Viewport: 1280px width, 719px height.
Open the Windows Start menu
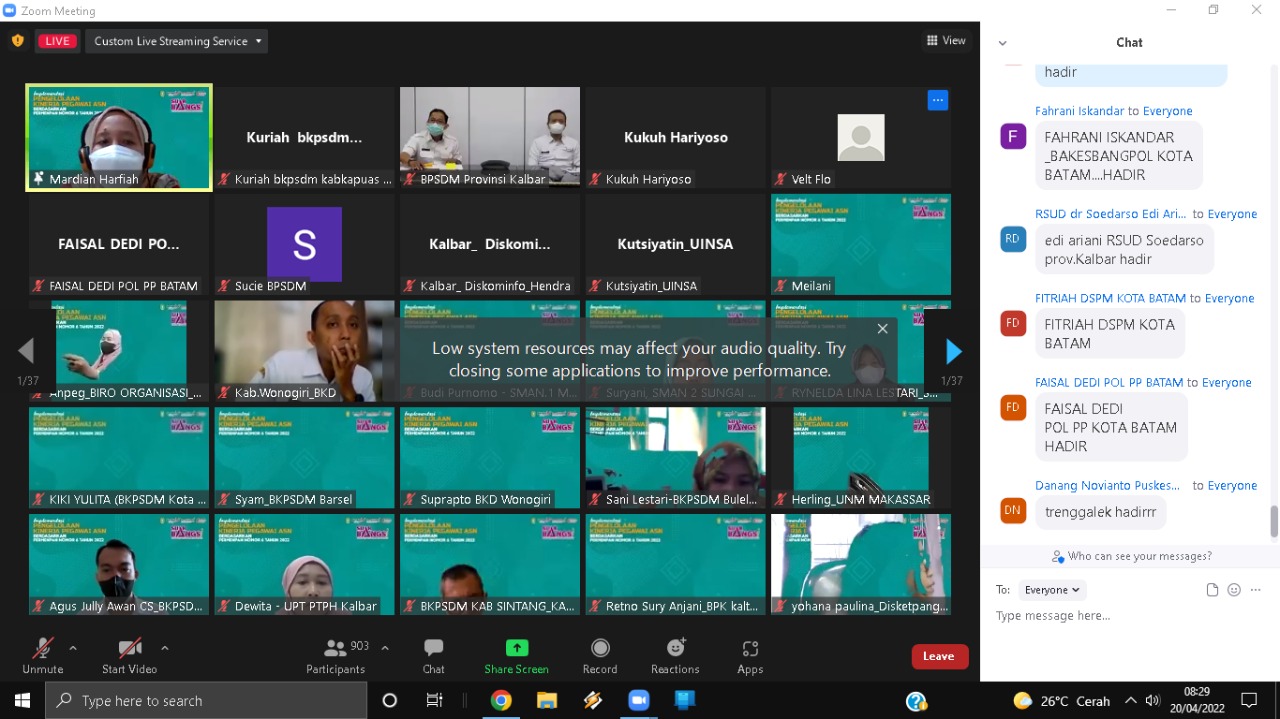(22, 700)
